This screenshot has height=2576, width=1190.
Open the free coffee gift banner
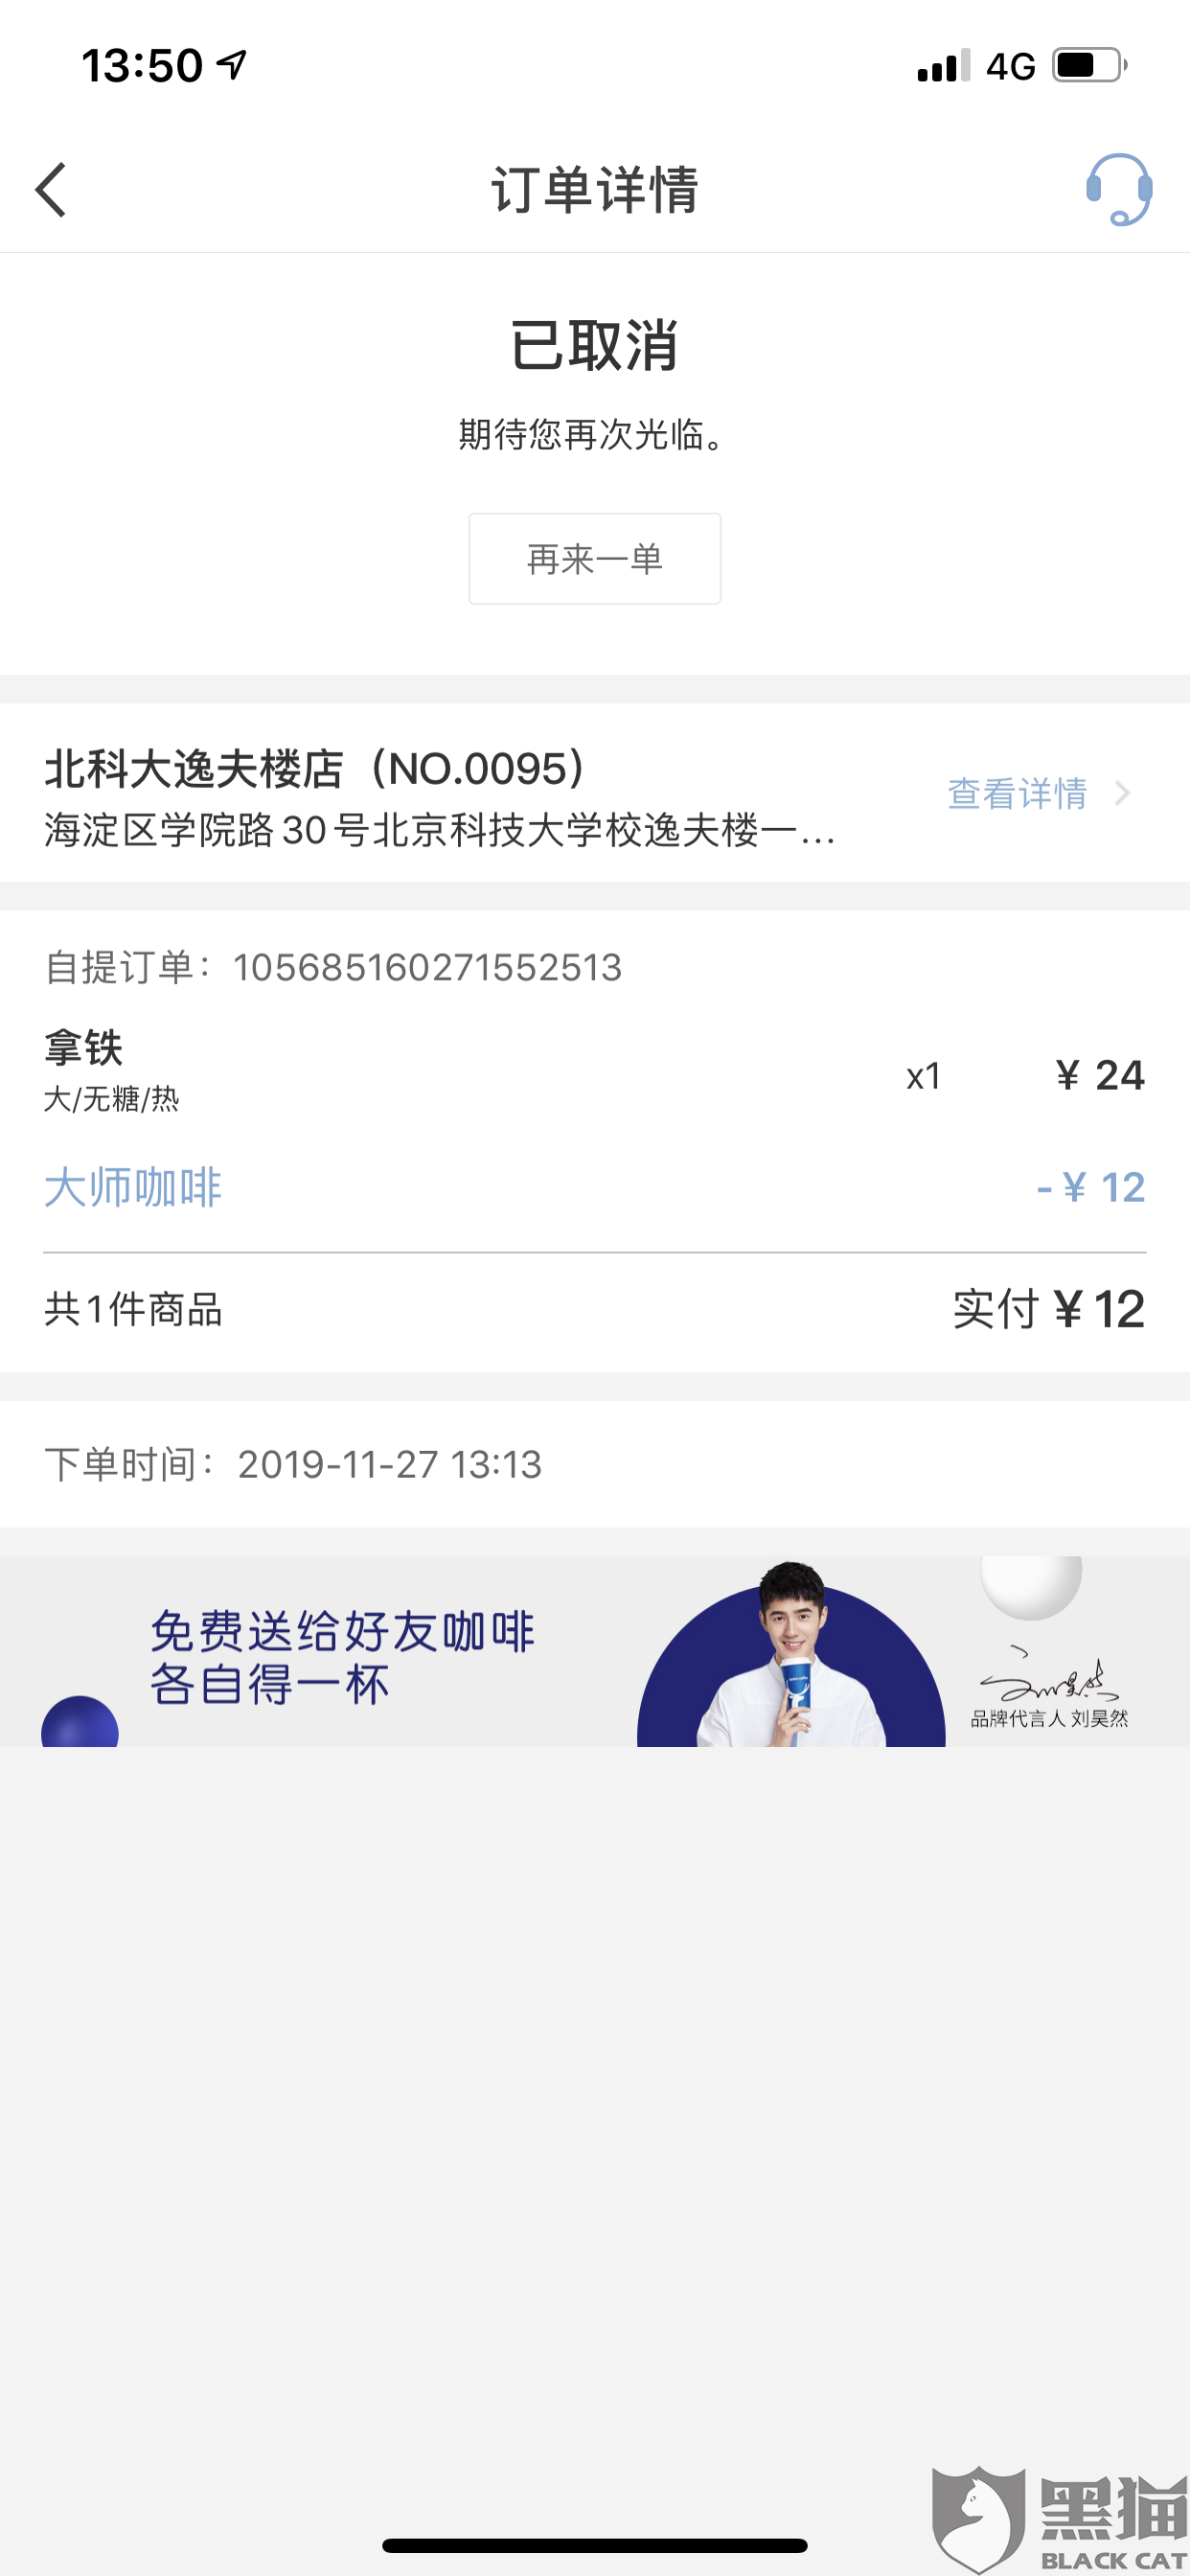[x=340, y=1657]
